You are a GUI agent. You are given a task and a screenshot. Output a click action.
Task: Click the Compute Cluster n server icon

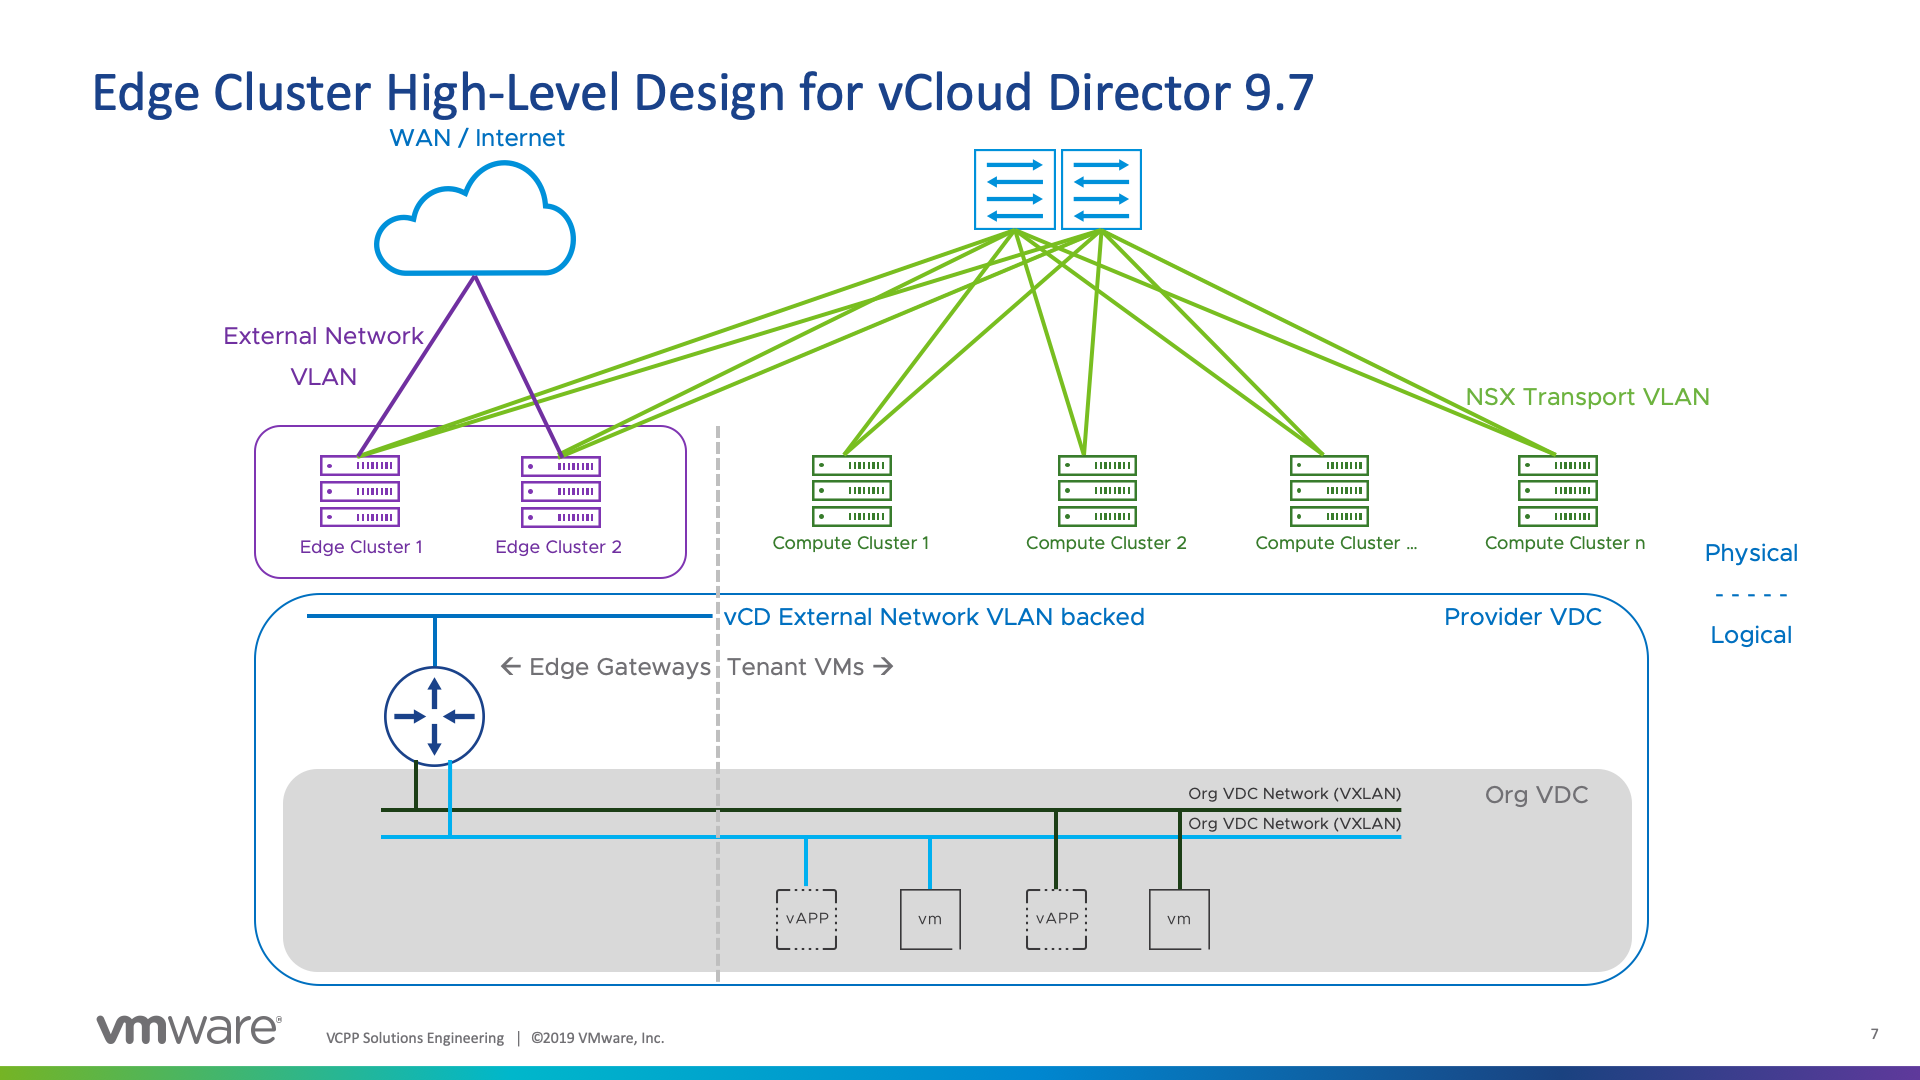click(x=1557, y=491)
